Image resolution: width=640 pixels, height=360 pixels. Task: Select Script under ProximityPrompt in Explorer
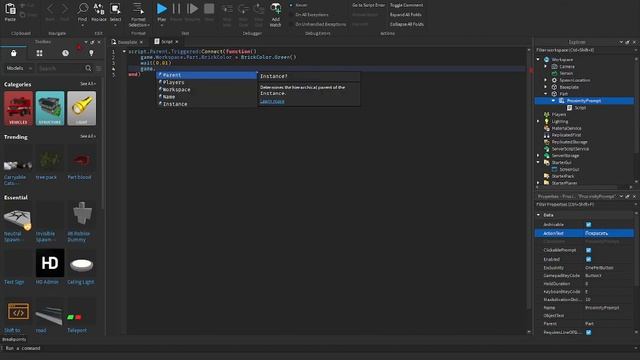[x=580, y=108]
